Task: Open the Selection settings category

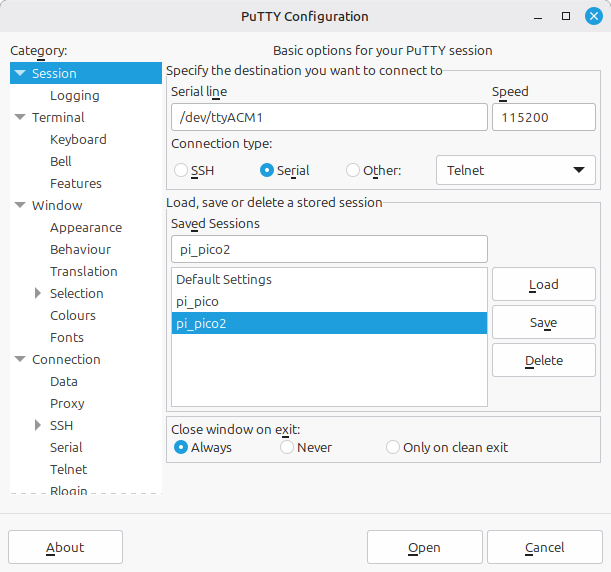Action: click(x=77, y=293)
